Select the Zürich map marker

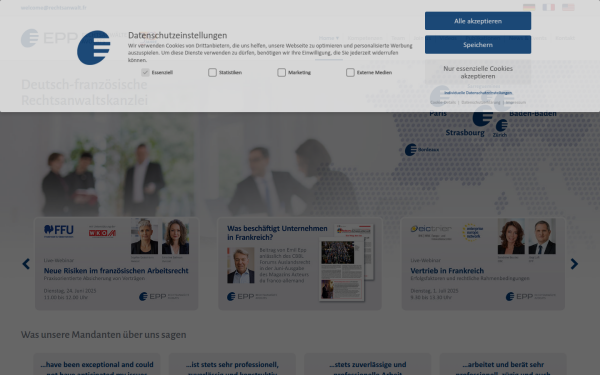tap(501, 125)
